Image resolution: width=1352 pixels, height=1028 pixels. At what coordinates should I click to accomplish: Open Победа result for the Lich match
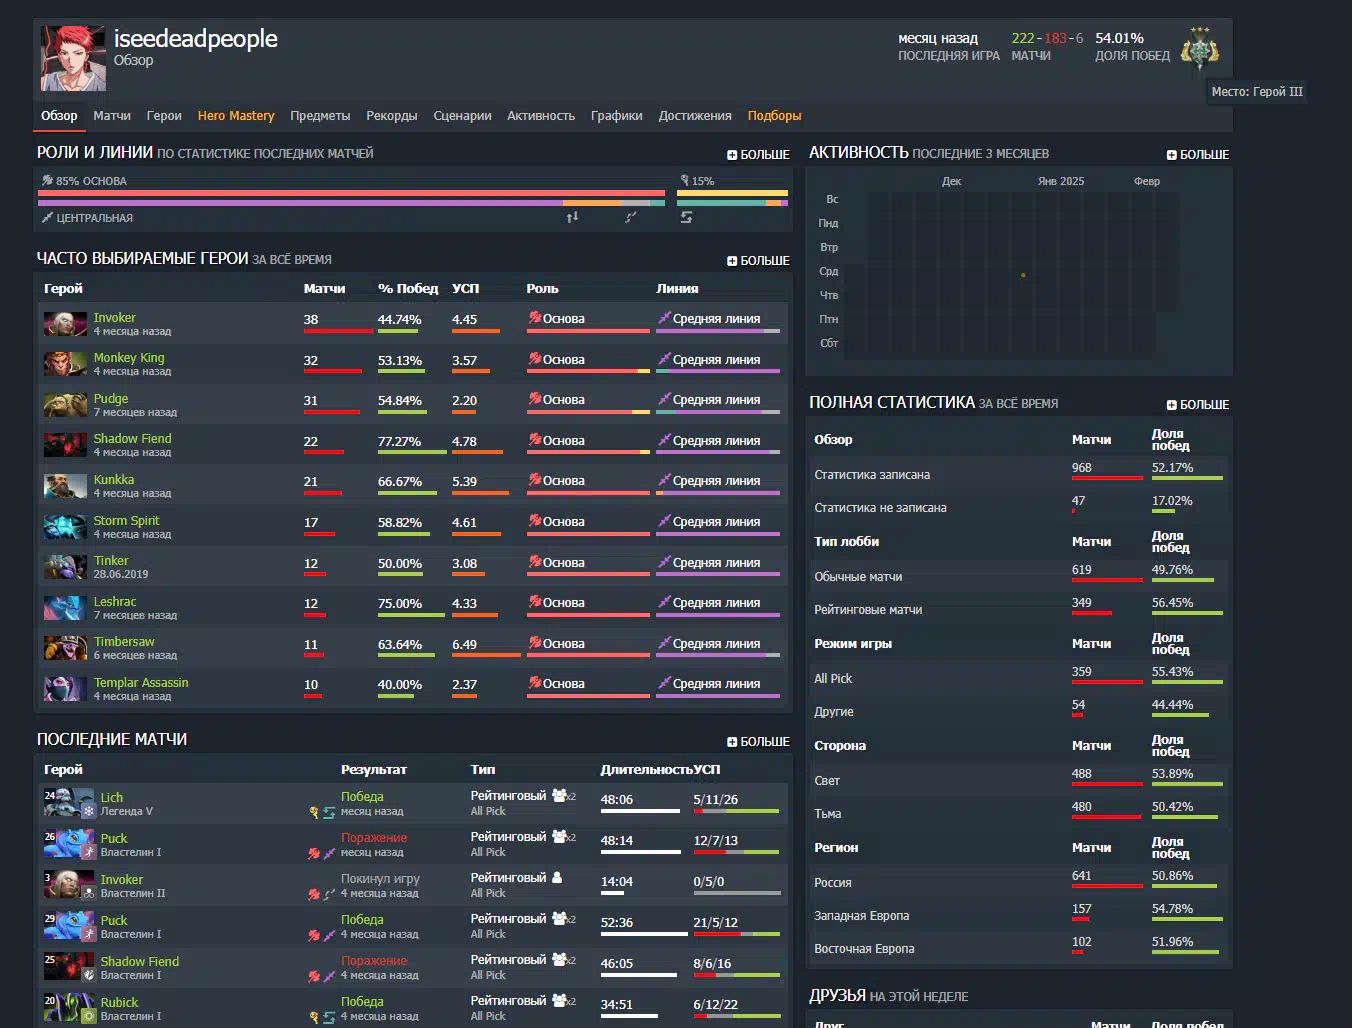(x=362, y=797)
